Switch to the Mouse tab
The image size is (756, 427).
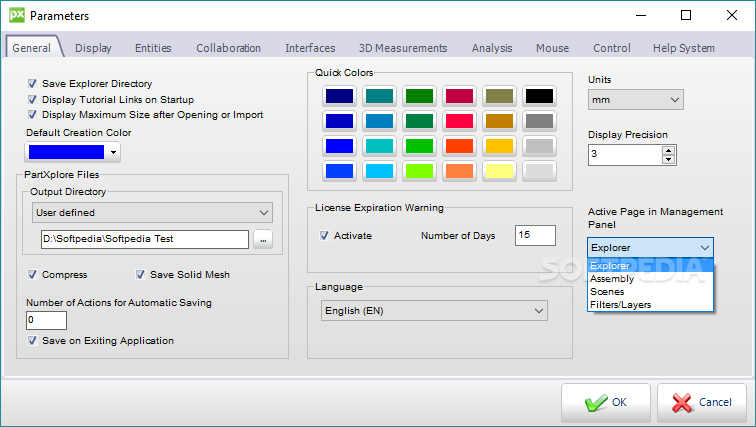coord(553,48)
